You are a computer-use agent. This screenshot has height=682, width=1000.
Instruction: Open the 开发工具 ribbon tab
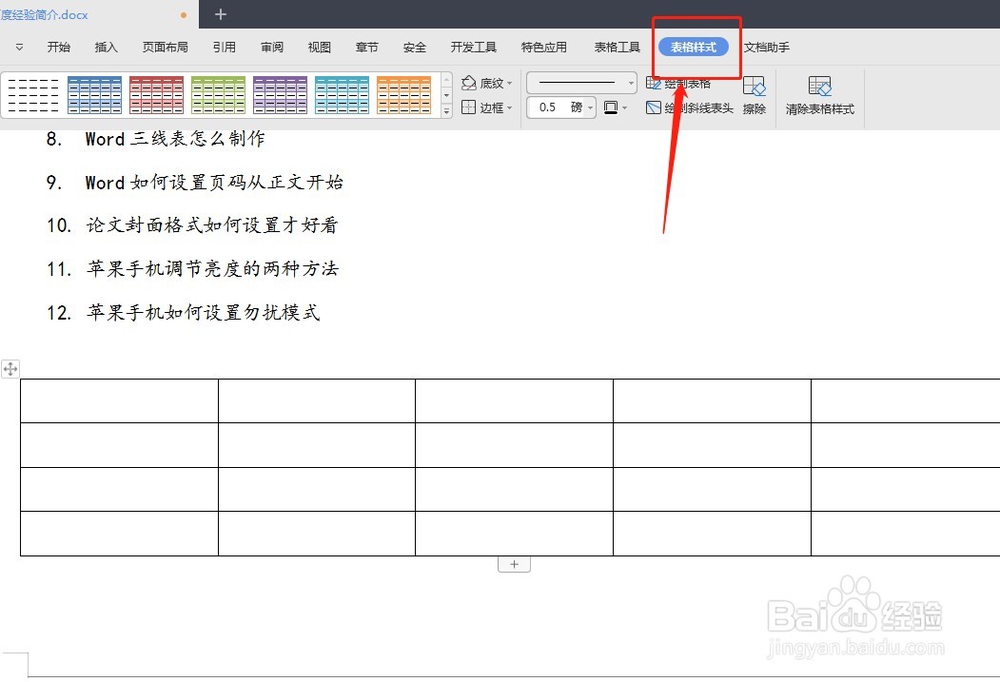point(473,46)
